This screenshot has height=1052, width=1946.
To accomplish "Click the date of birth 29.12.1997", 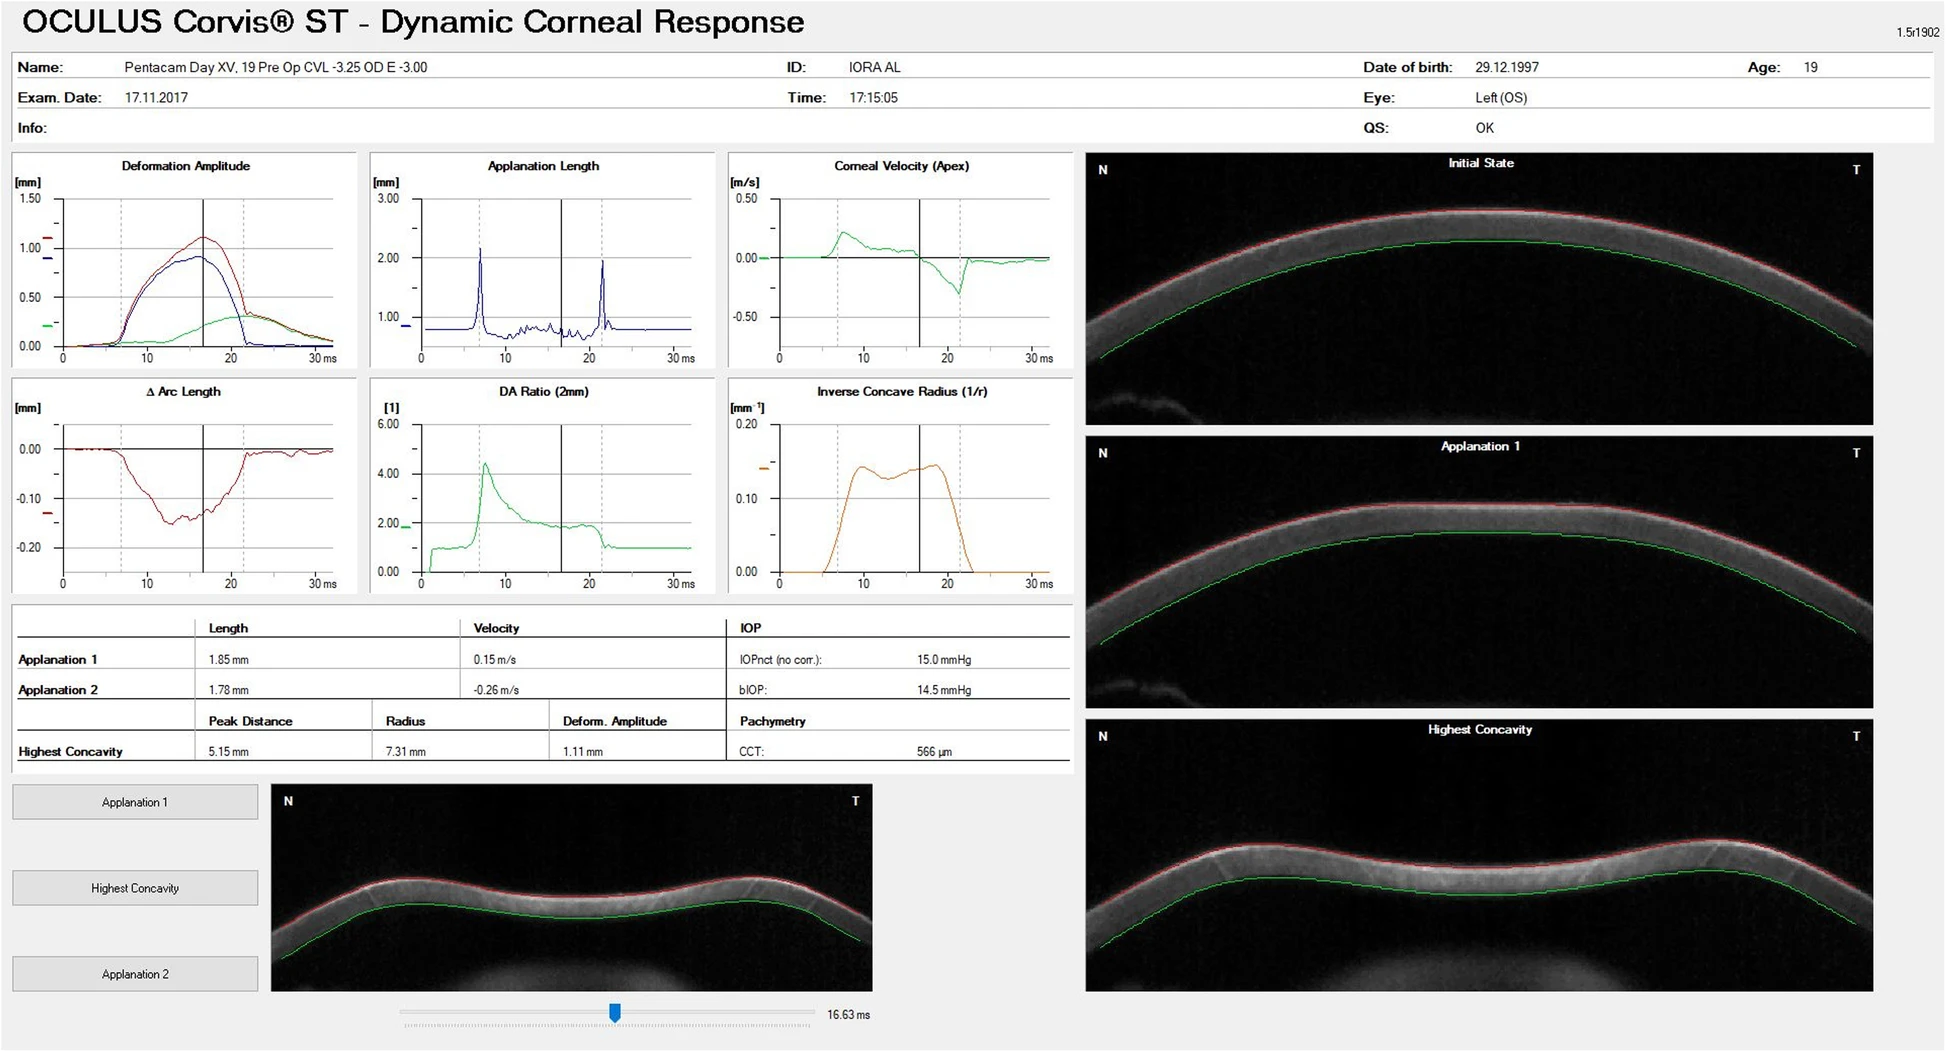I will coord(1507,67).
